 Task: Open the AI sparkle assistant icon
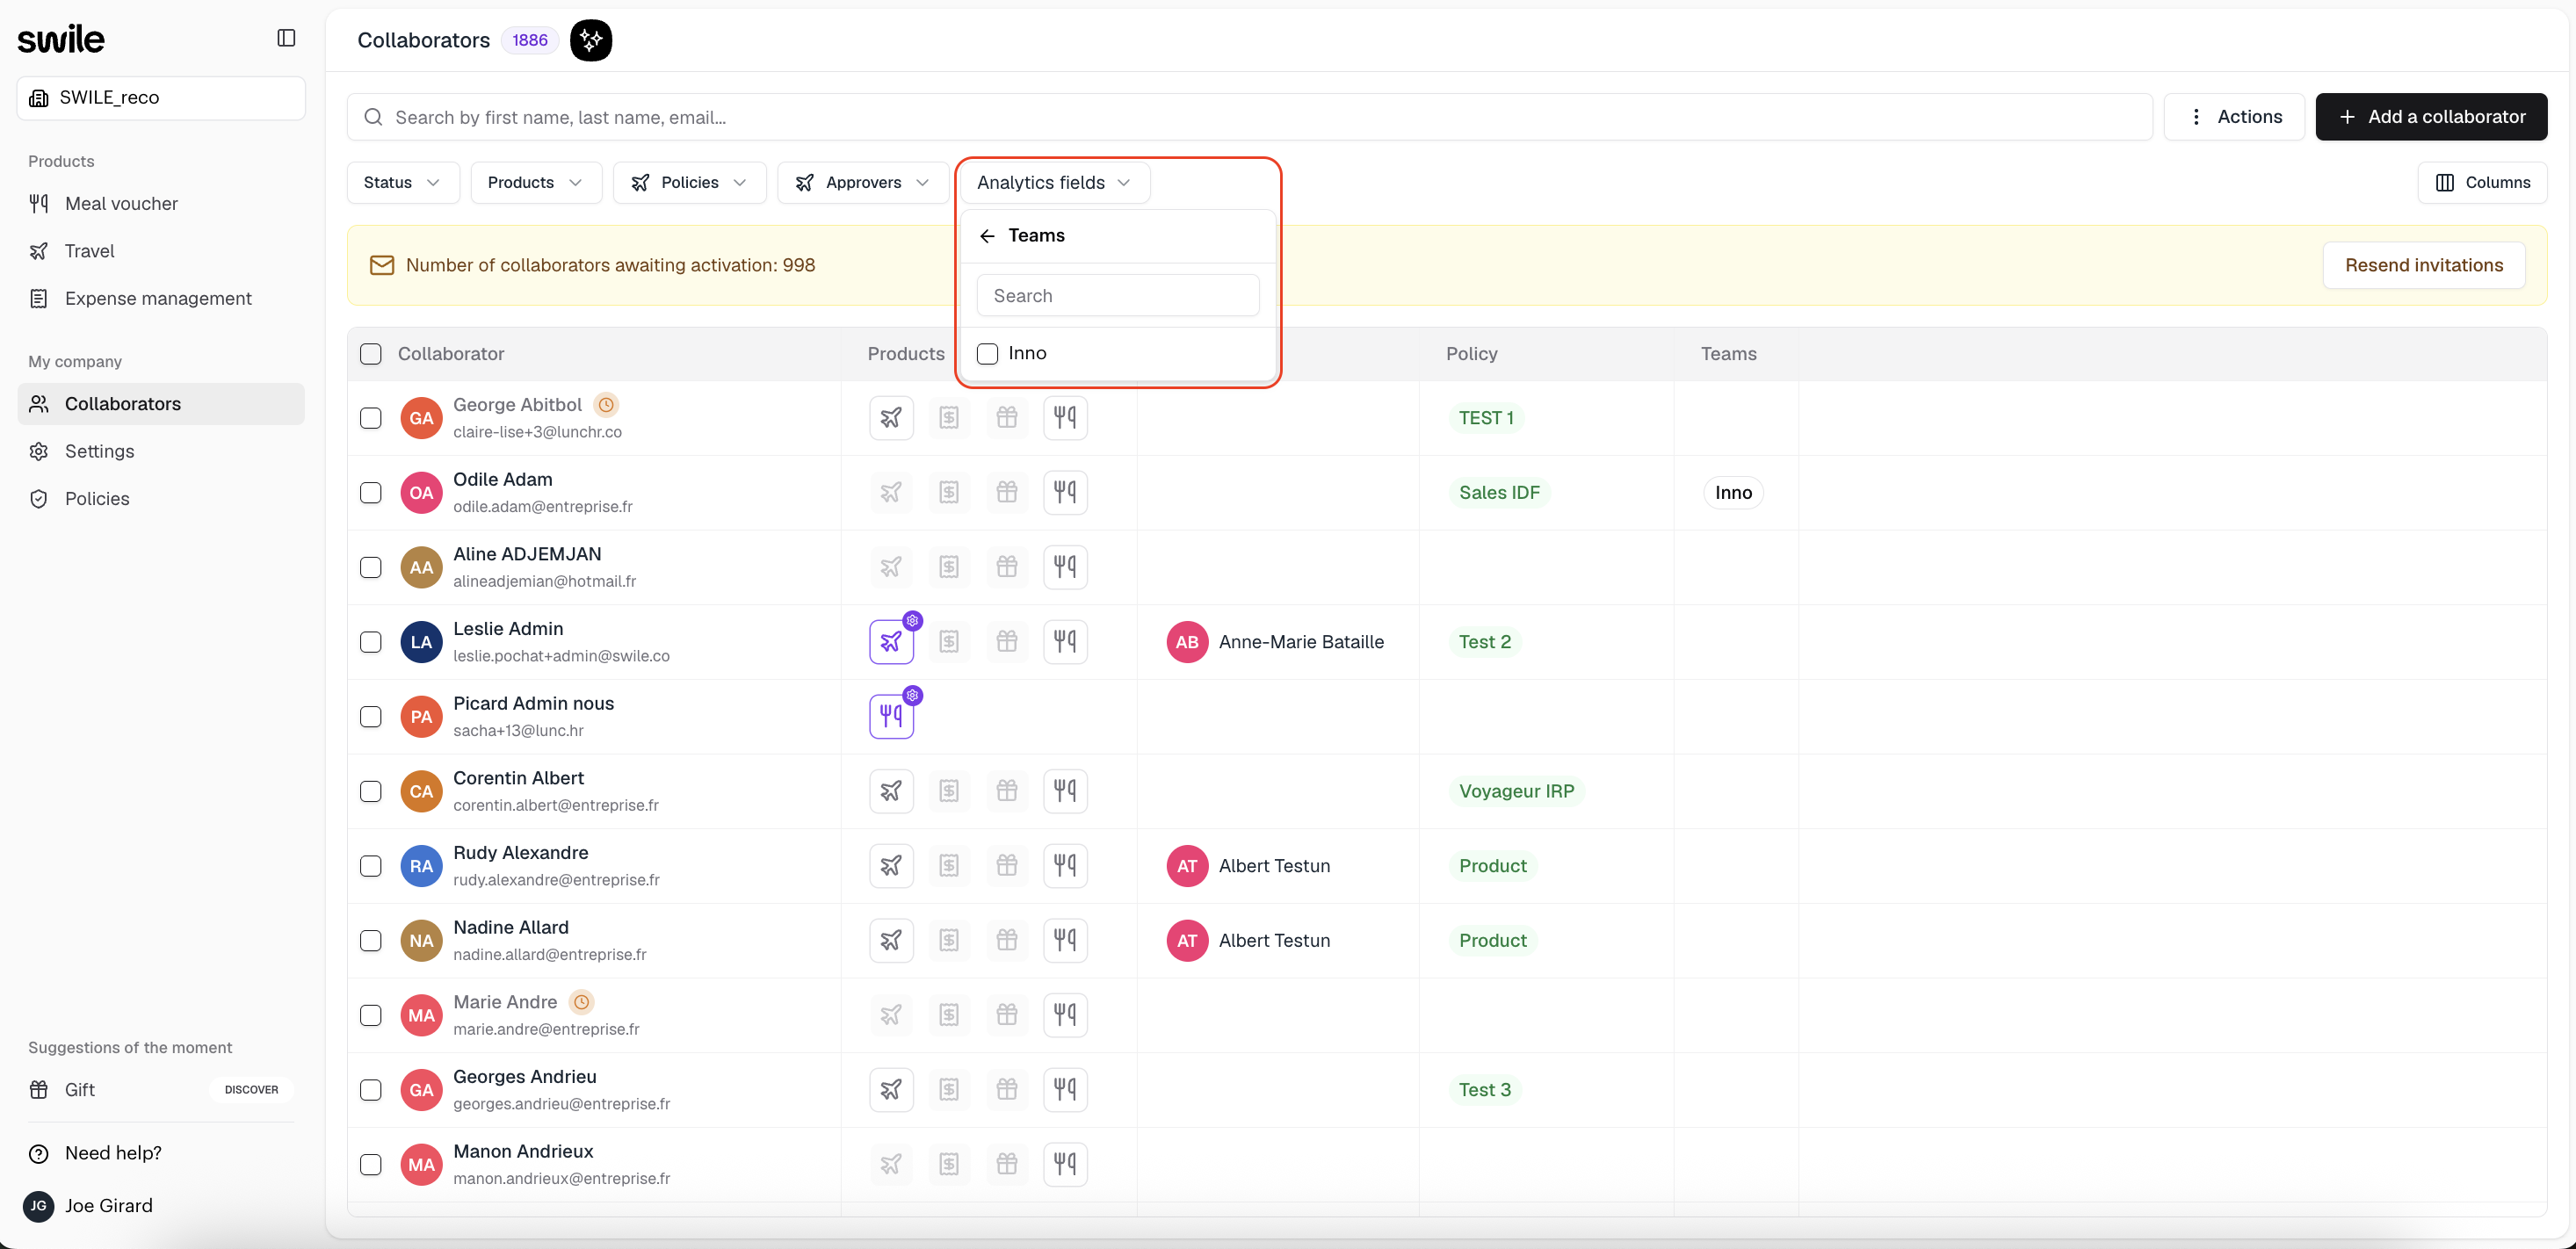591,40
